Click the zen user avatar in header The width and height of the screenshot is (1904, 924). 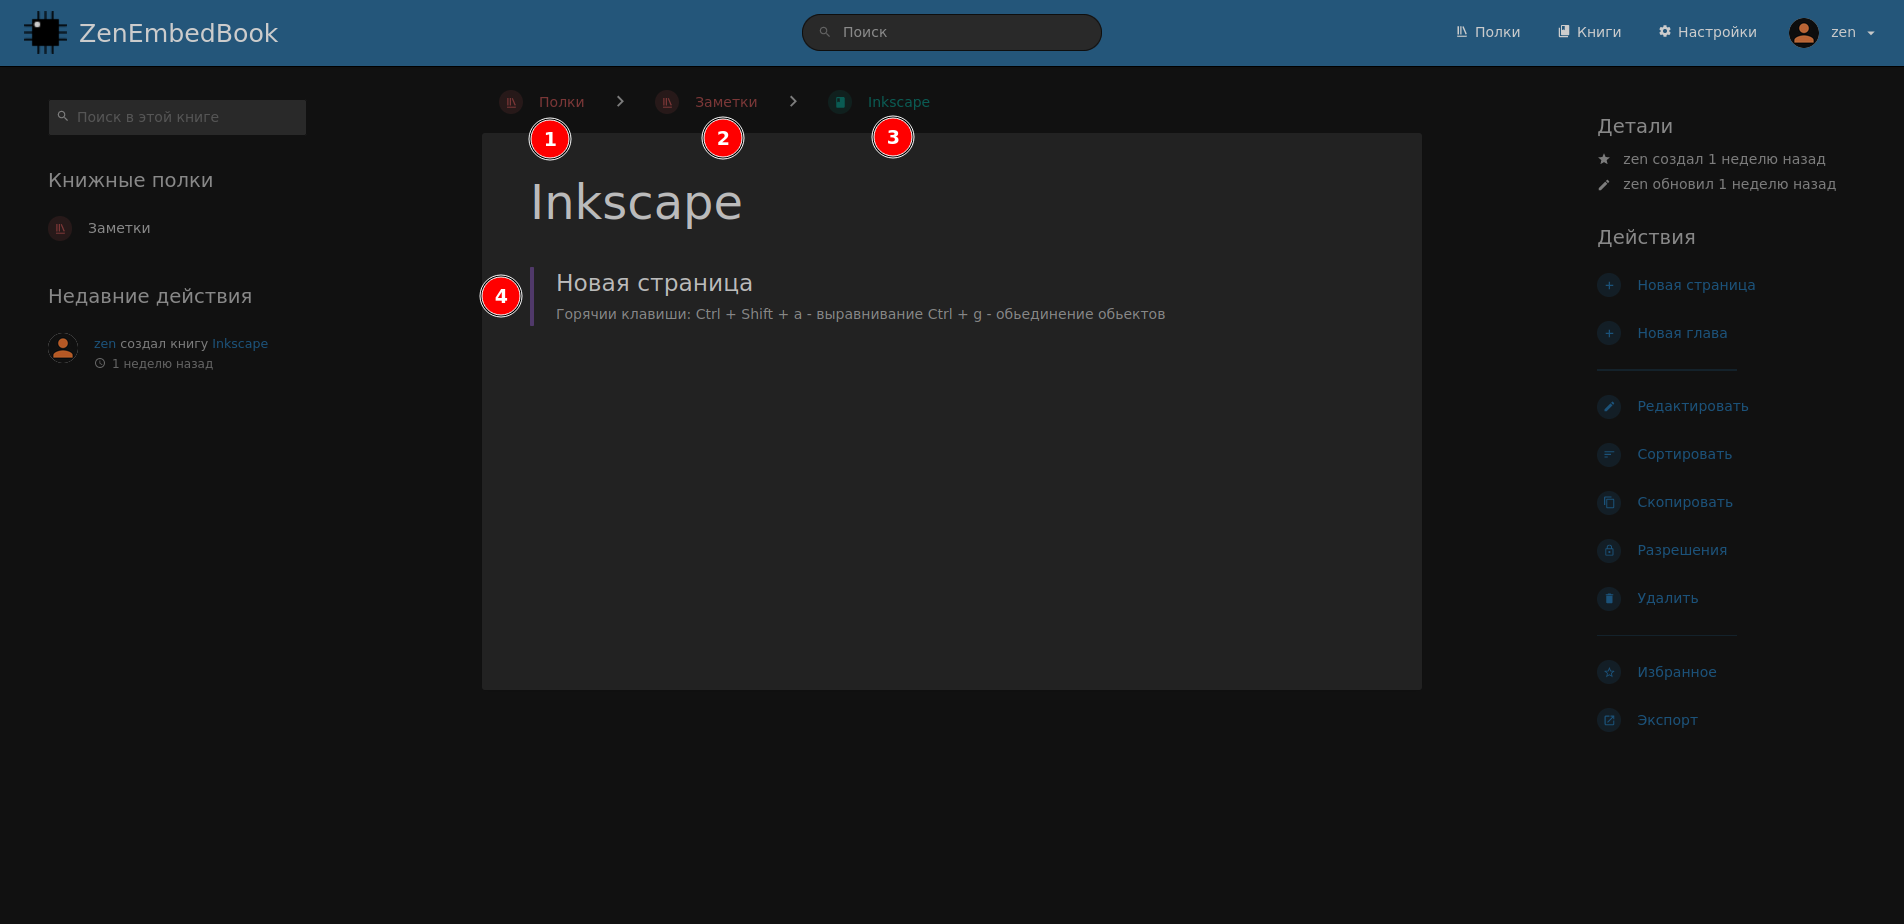(1804, 33)
